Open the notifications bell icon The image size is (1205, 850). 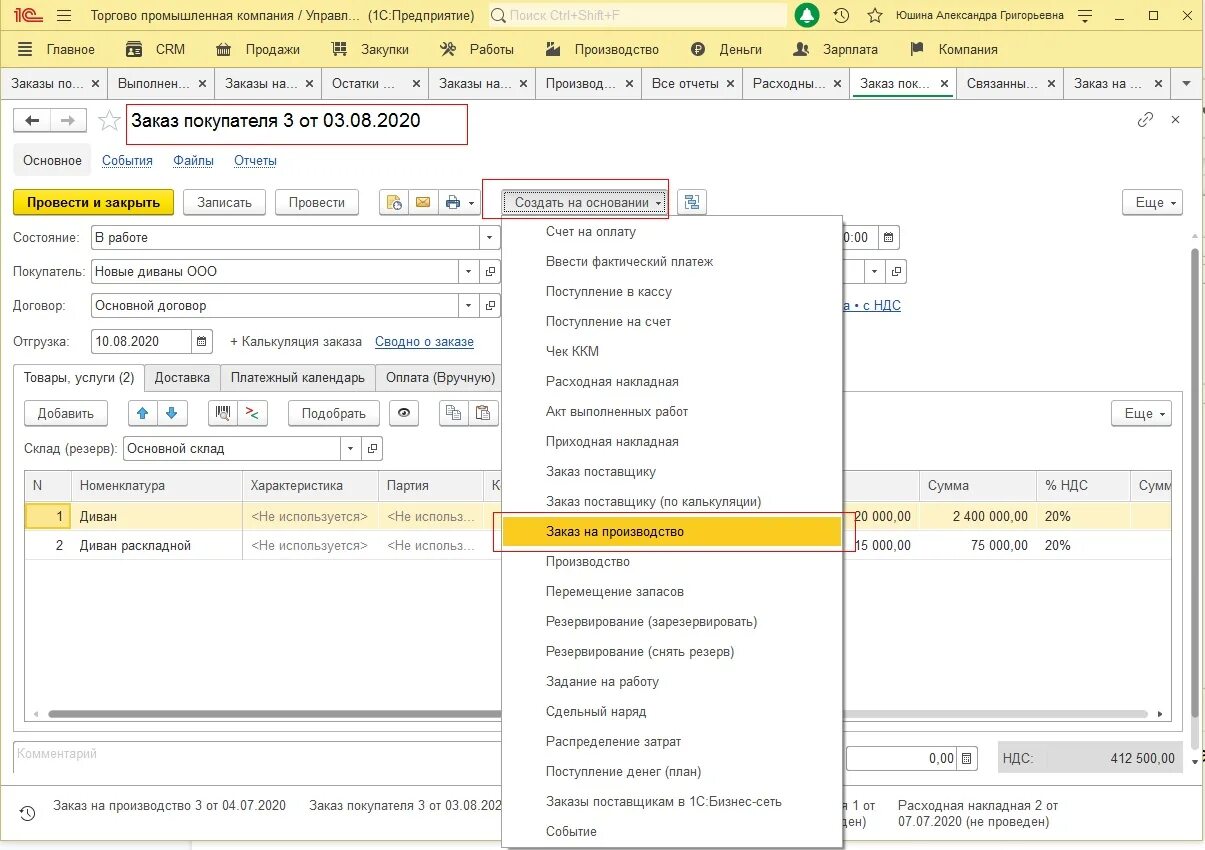point(807,16)
